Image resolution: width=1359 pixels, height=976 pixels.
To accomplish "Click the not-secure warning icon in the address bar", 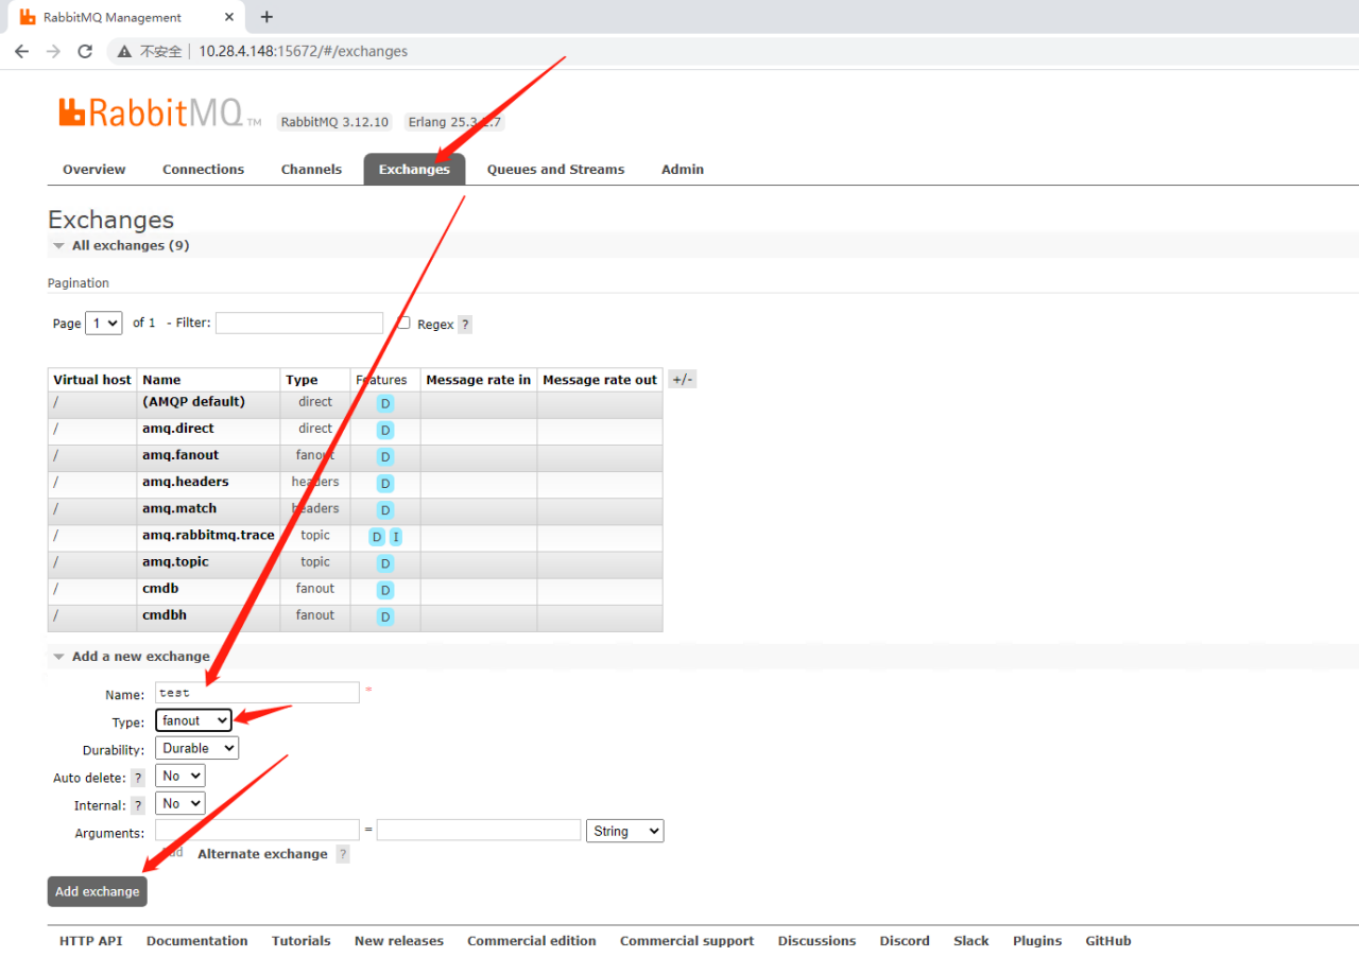I will tap(124, 51).
